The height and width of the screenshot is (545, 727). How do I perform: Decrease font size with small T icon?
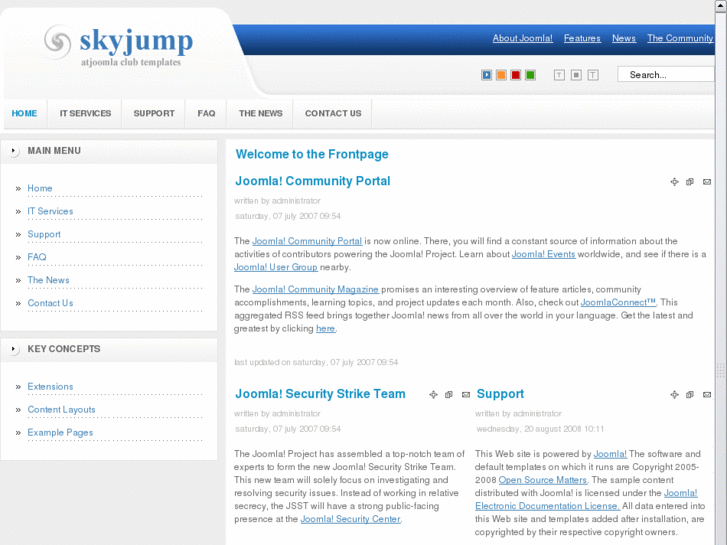[559, 75]
